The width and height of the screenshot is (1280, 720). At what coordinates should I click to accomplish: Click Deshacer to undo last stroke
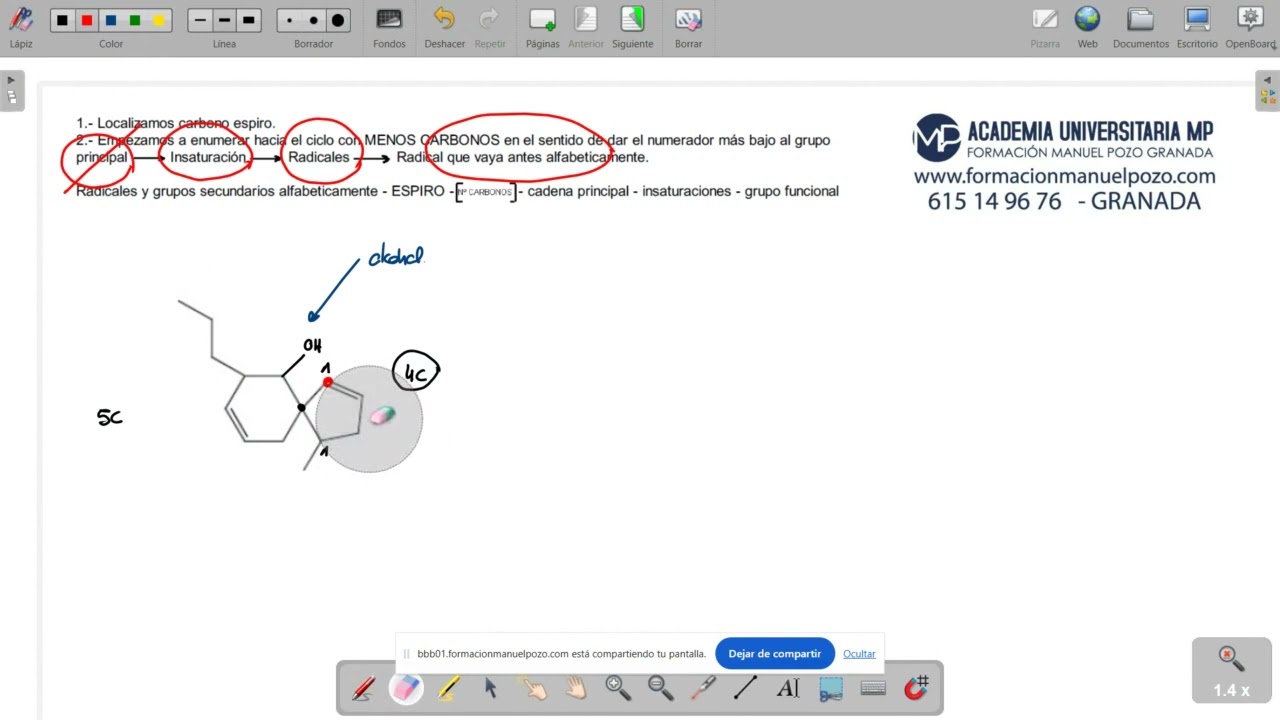[x=444, y=27]
